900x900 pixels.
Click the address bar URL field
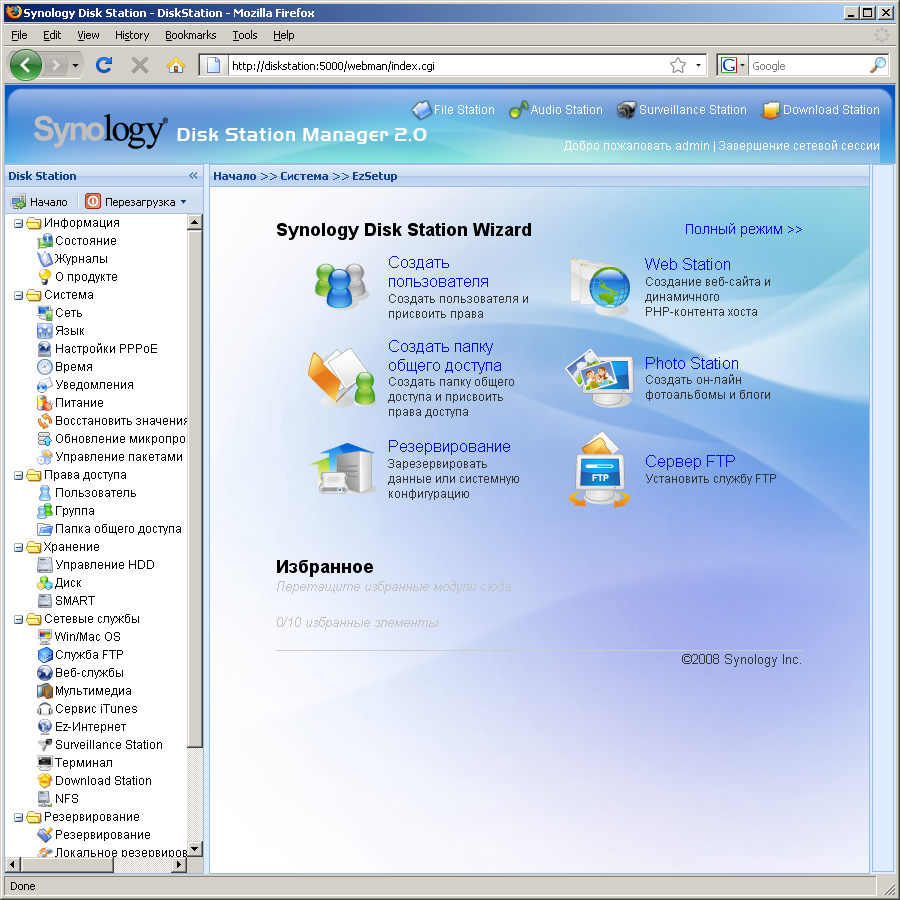coord(448,66)
